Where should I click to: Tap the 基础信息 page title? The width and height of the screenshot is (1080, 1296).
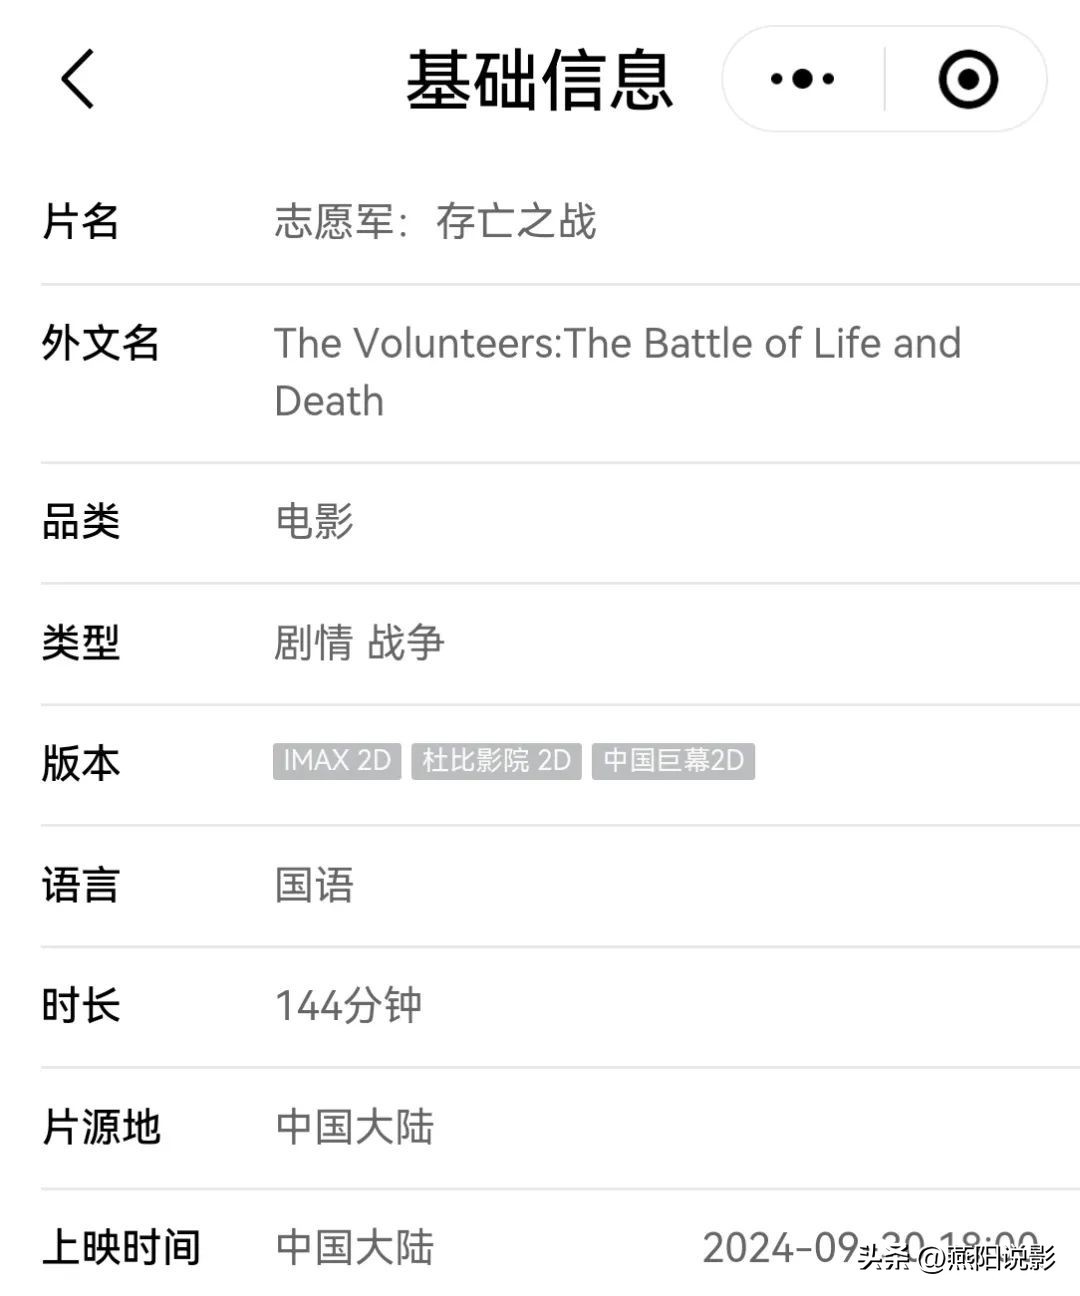(x=539, y=80)
